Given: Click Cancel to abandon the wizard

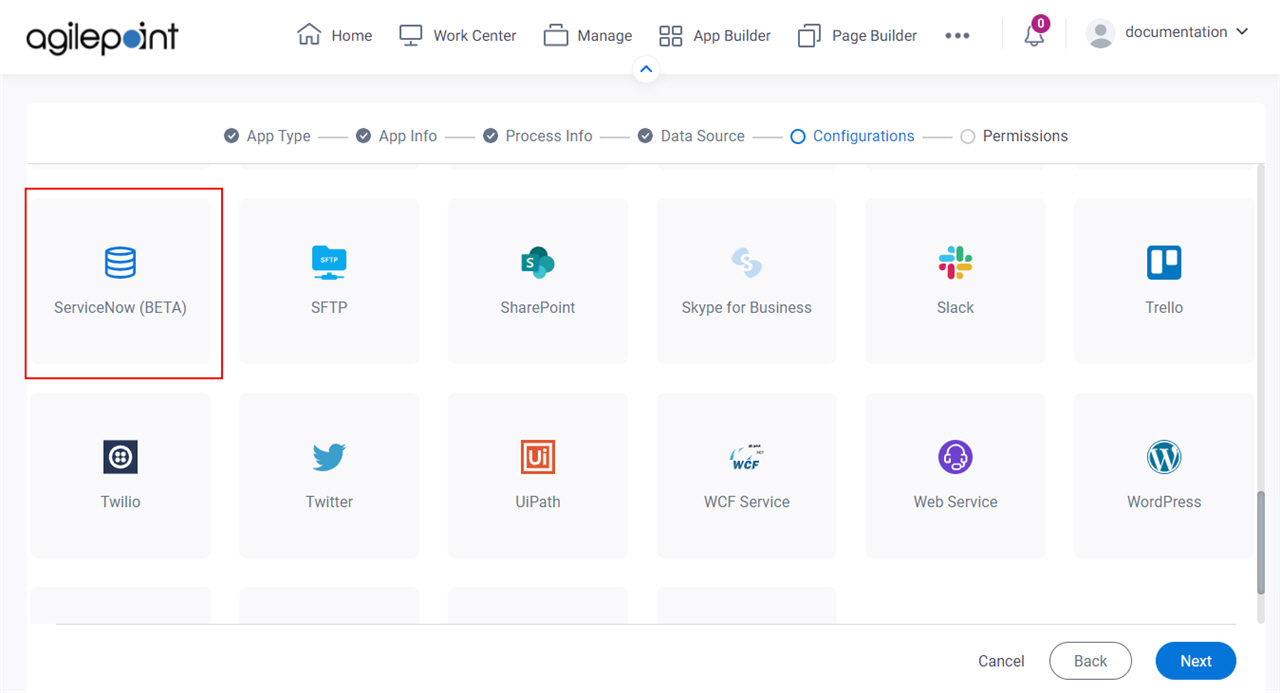Looking at the screenshot, I should click(x=1001, y=661).
